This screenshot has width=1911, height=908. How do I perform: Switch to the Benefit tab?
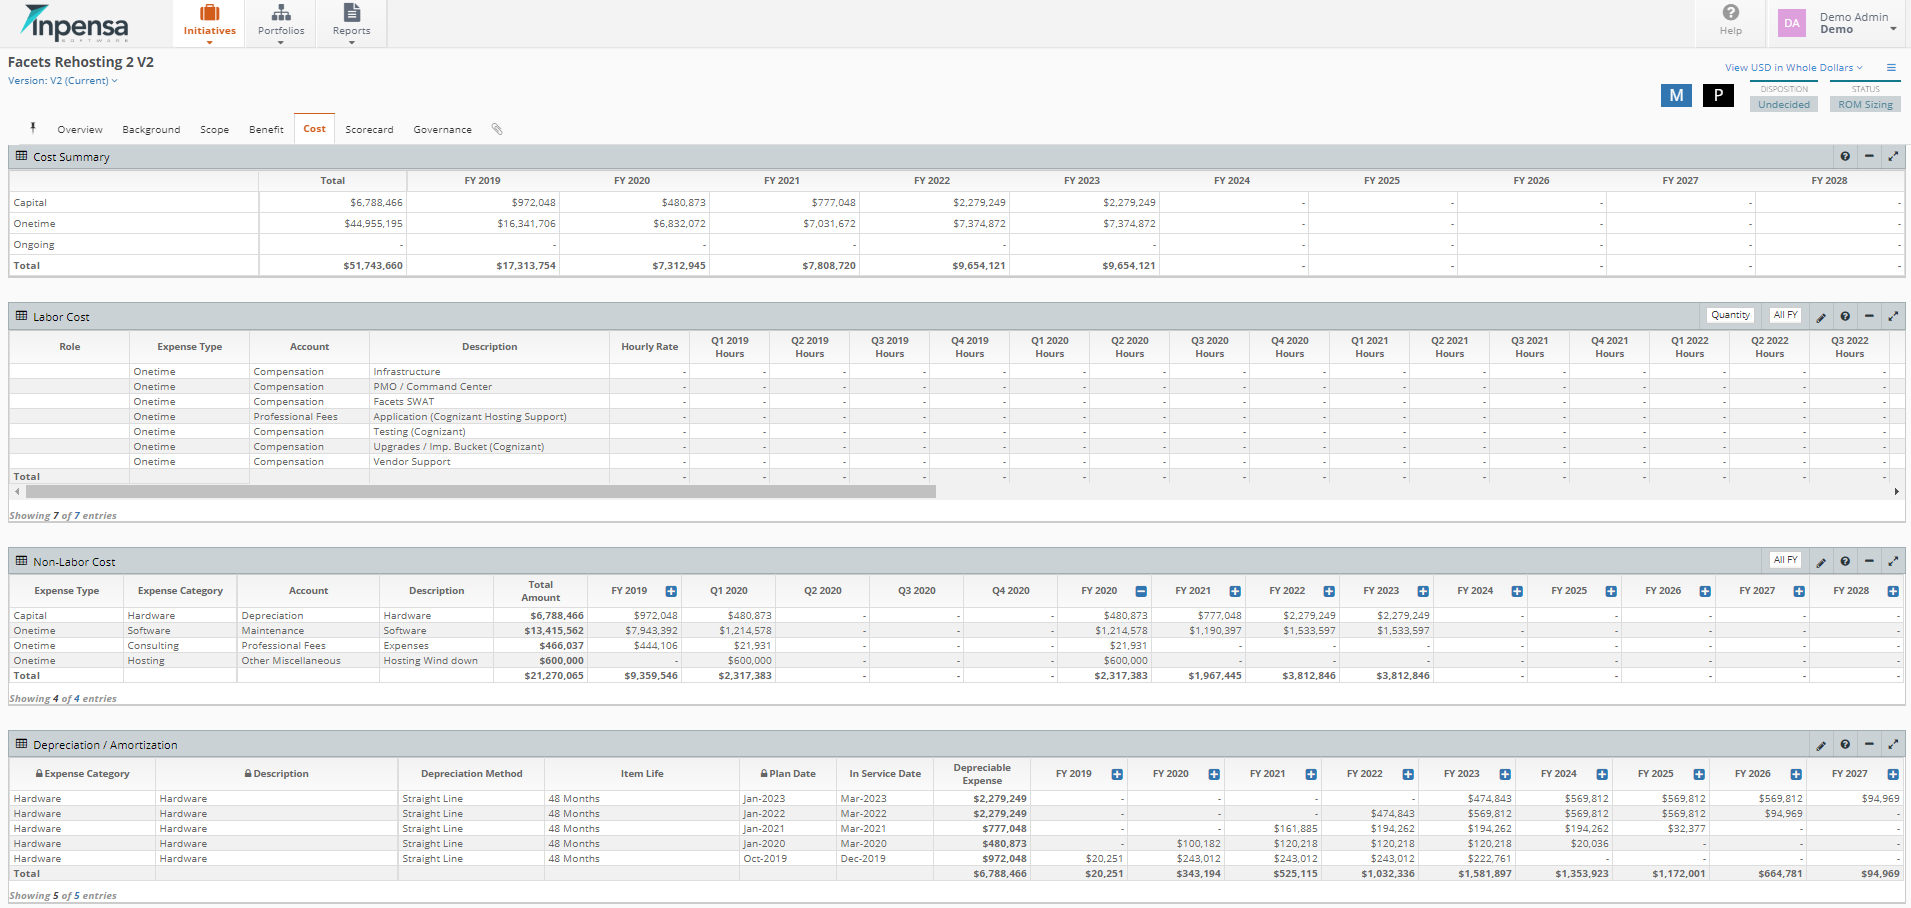(266, 130)
